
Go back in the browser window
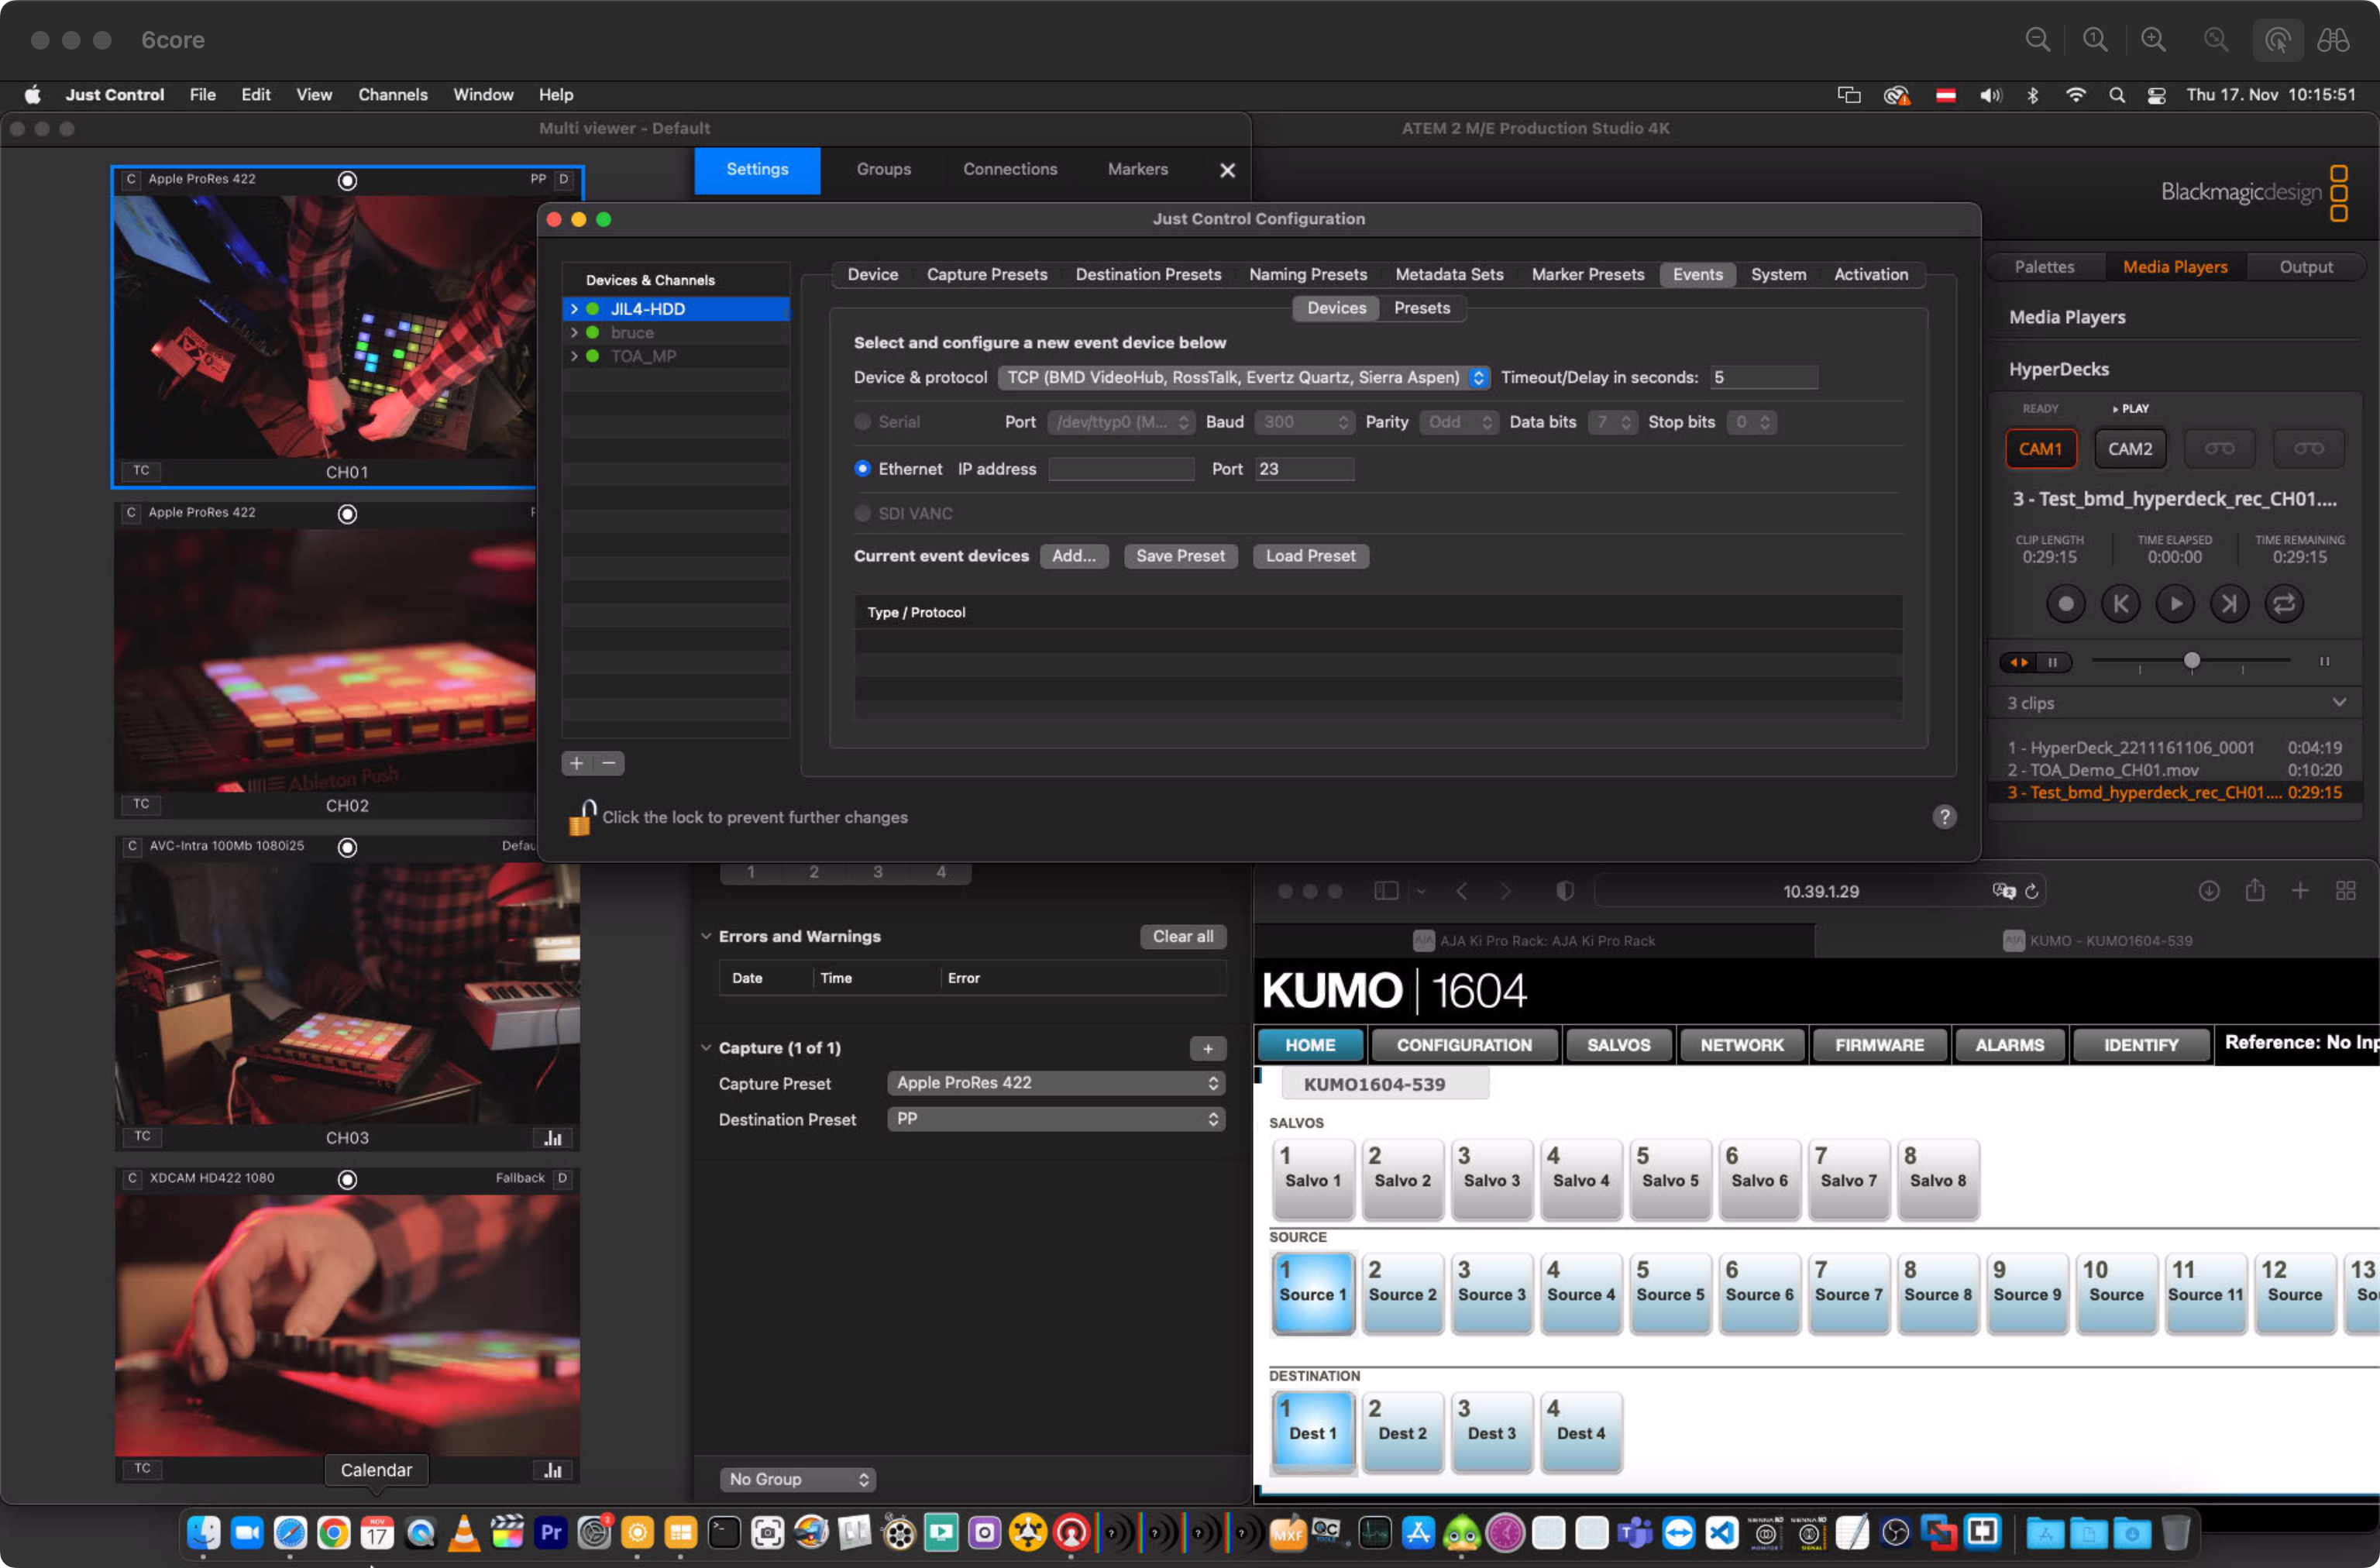tap(1462, 891)
